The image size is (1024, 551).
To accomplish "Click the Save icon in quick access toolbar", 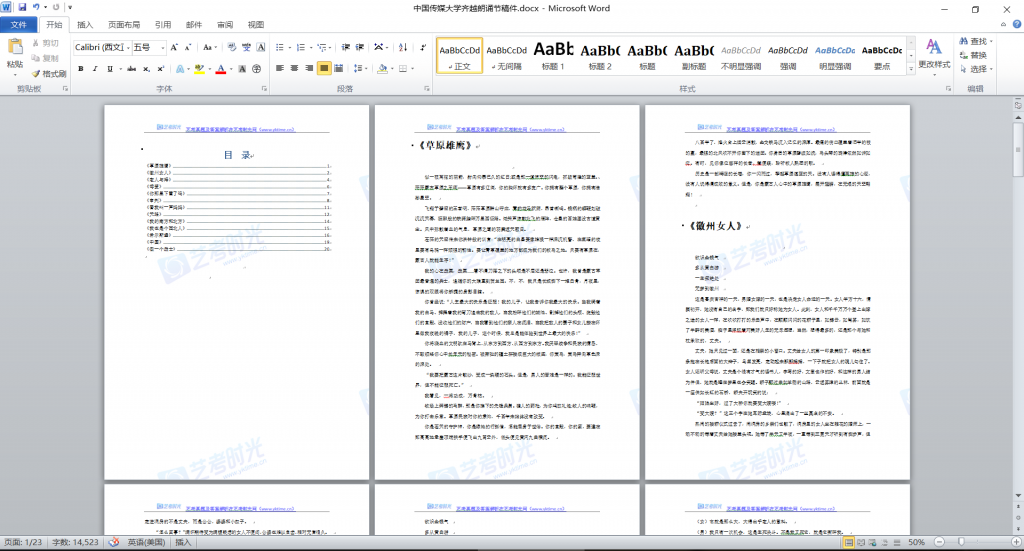I will [x=22, y=8].
